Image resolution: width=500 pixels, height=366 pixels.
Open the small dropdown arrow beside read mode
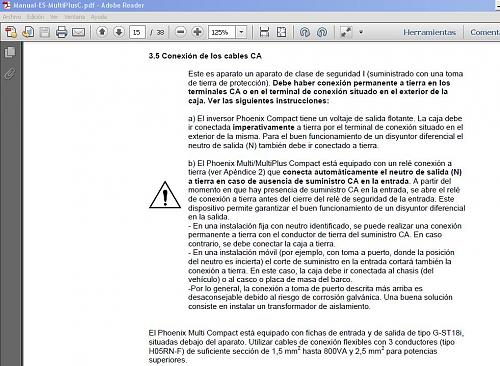(361, 32)
